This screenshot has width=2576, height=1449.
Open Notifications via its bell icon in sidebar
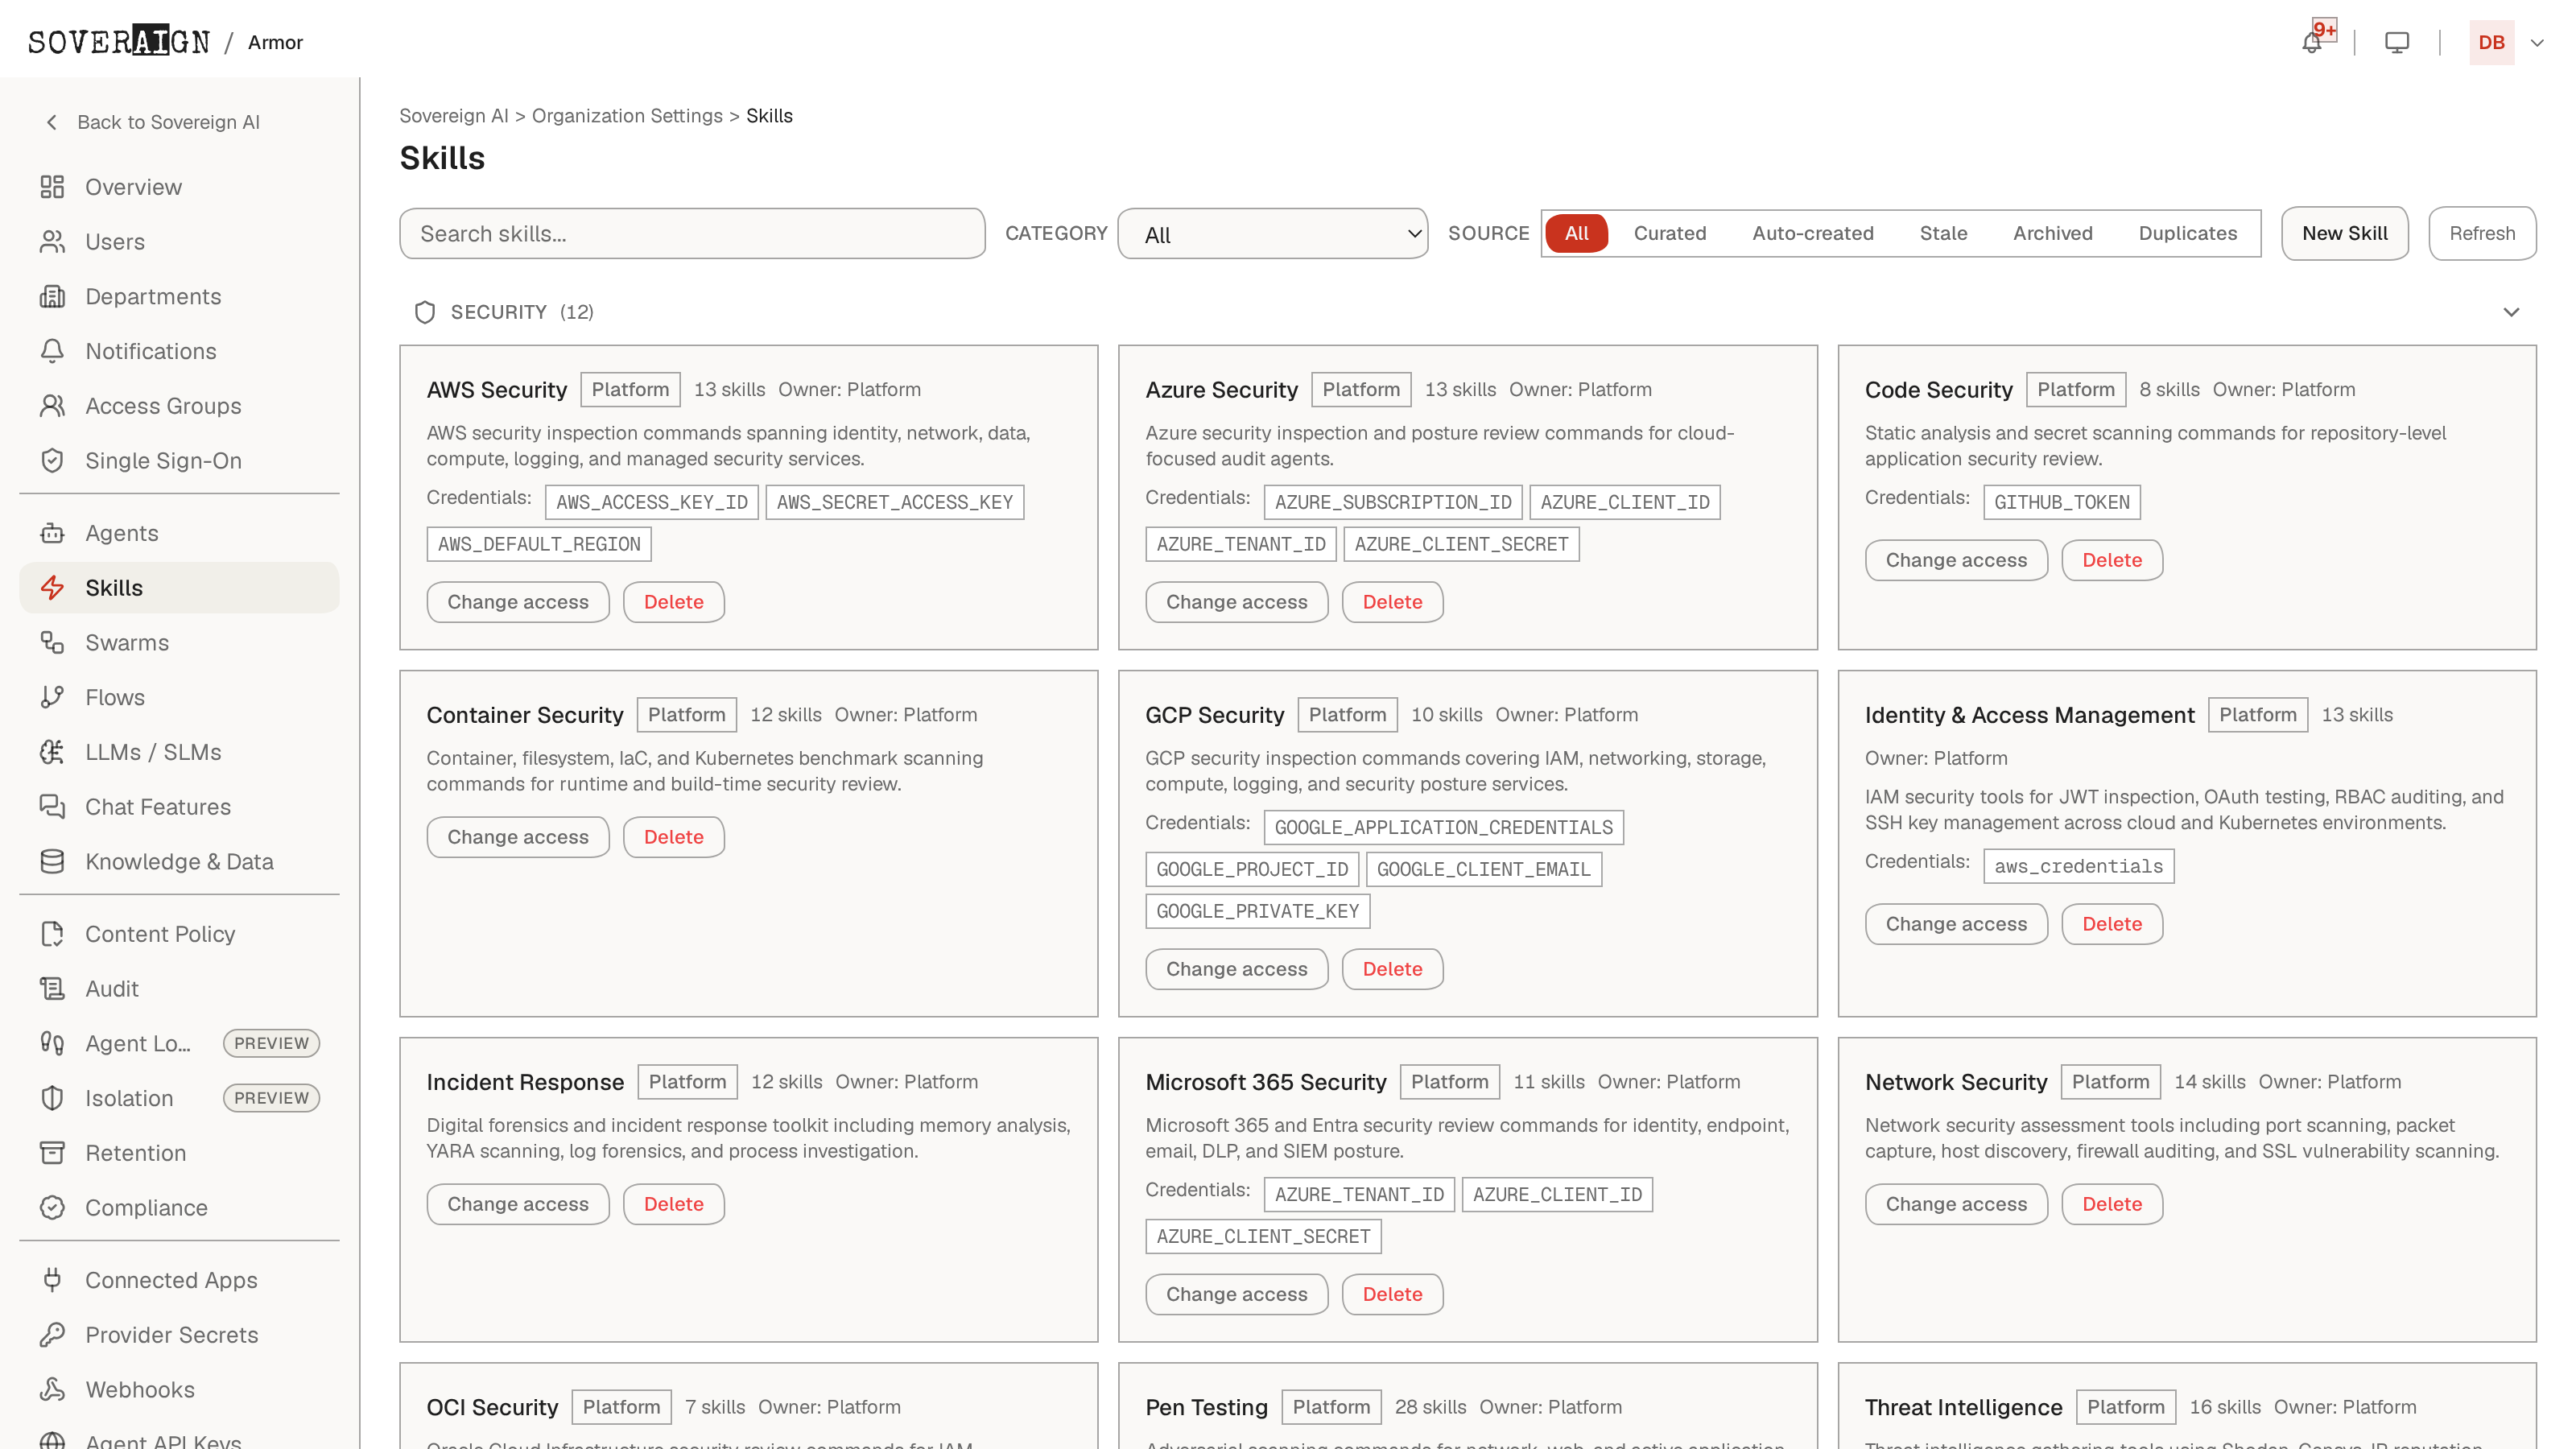click(x=52, y=351)
